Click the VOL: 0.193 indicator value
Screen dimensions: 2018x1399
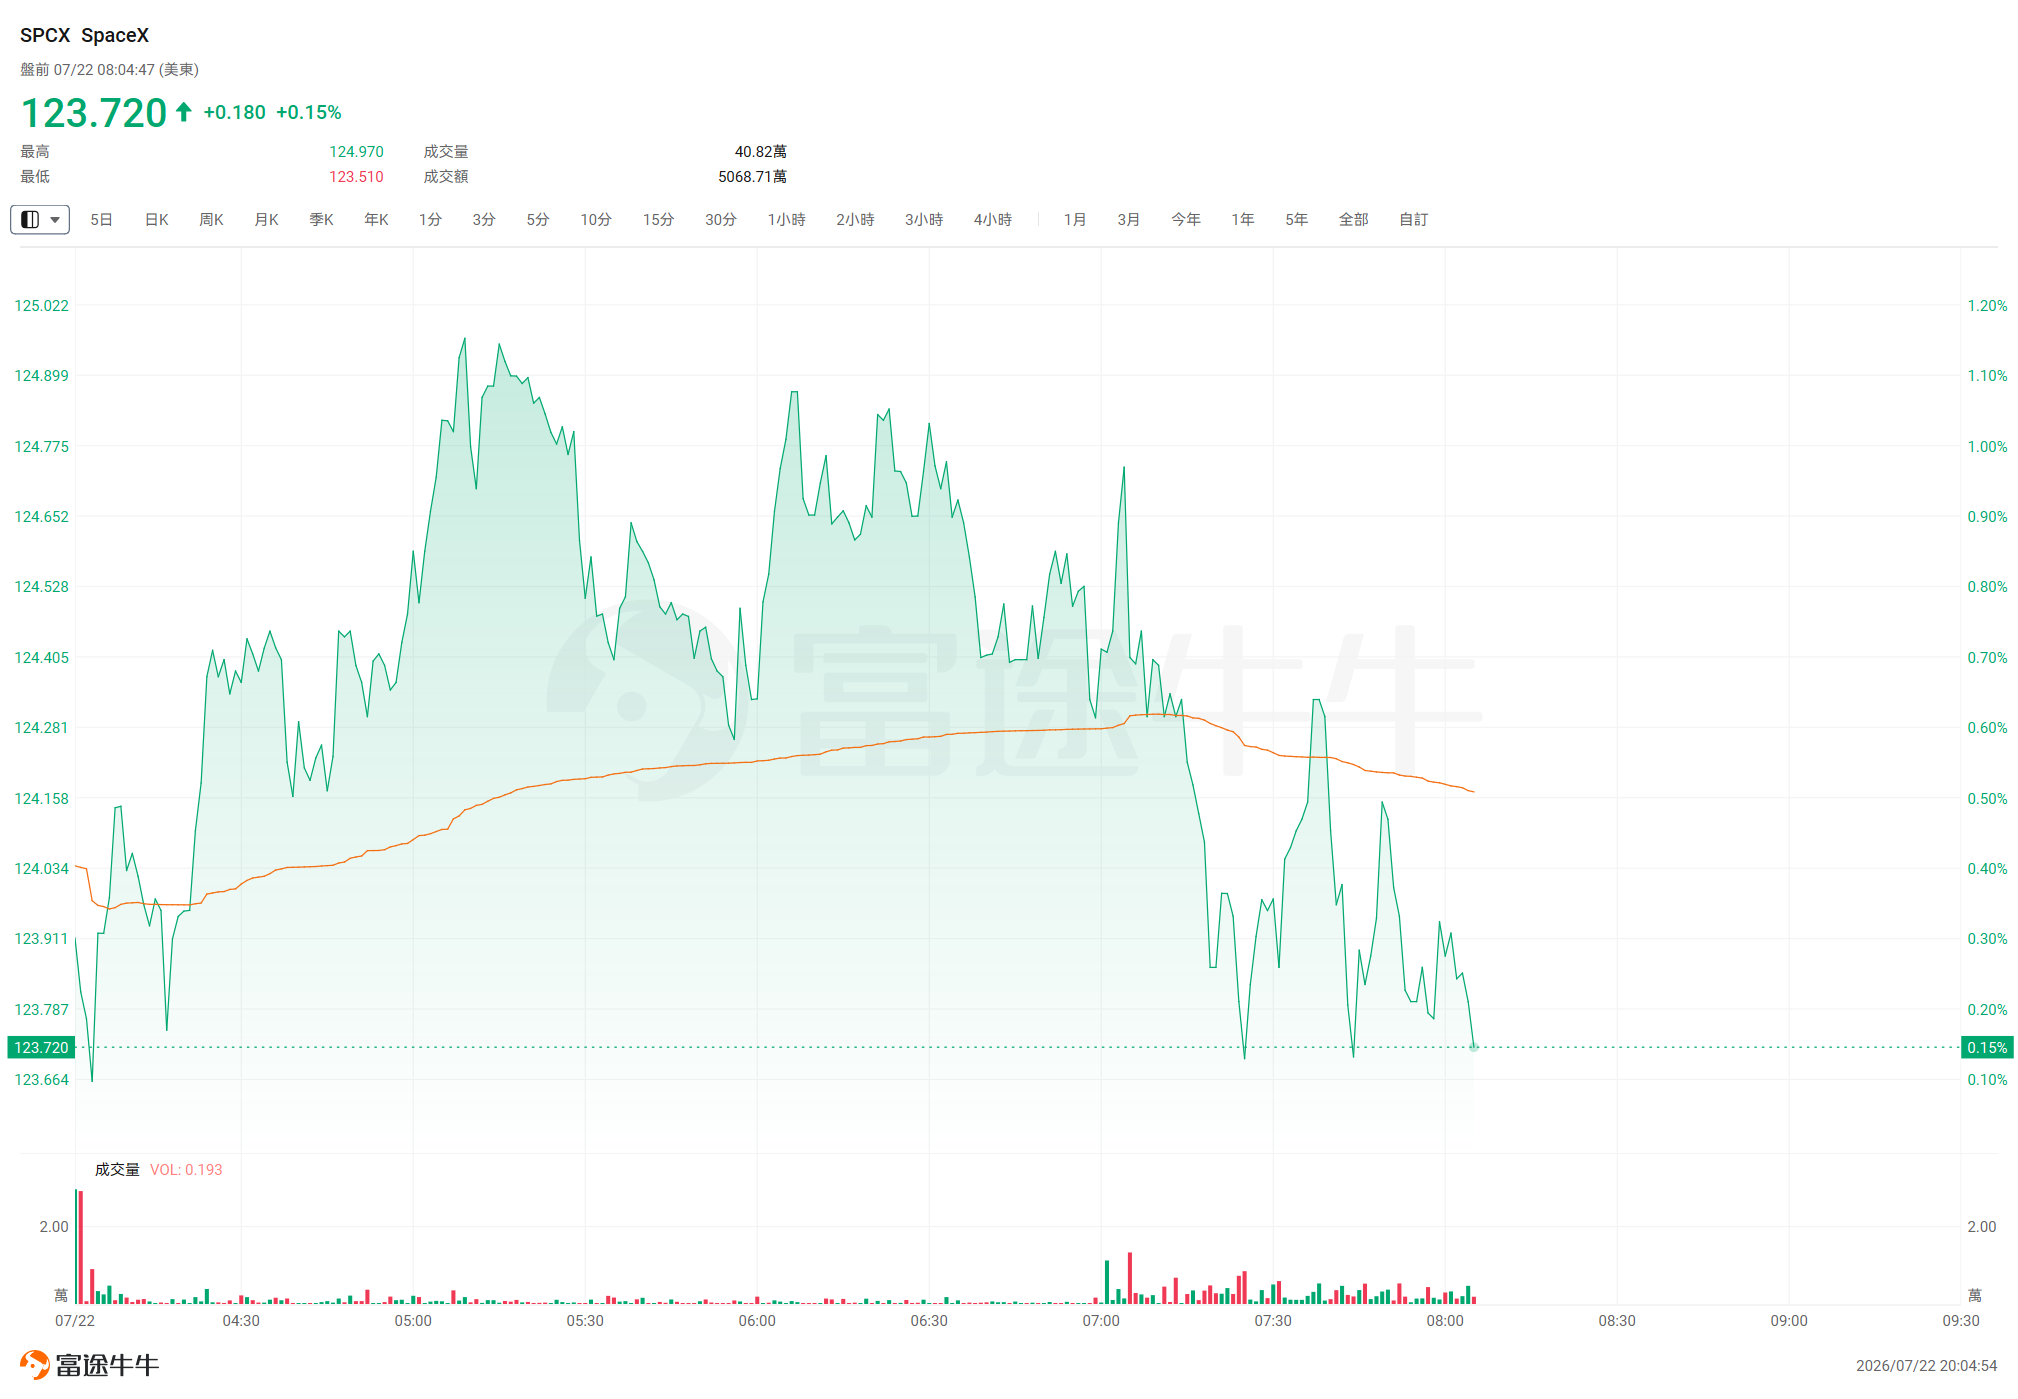tap(186, 1170)
